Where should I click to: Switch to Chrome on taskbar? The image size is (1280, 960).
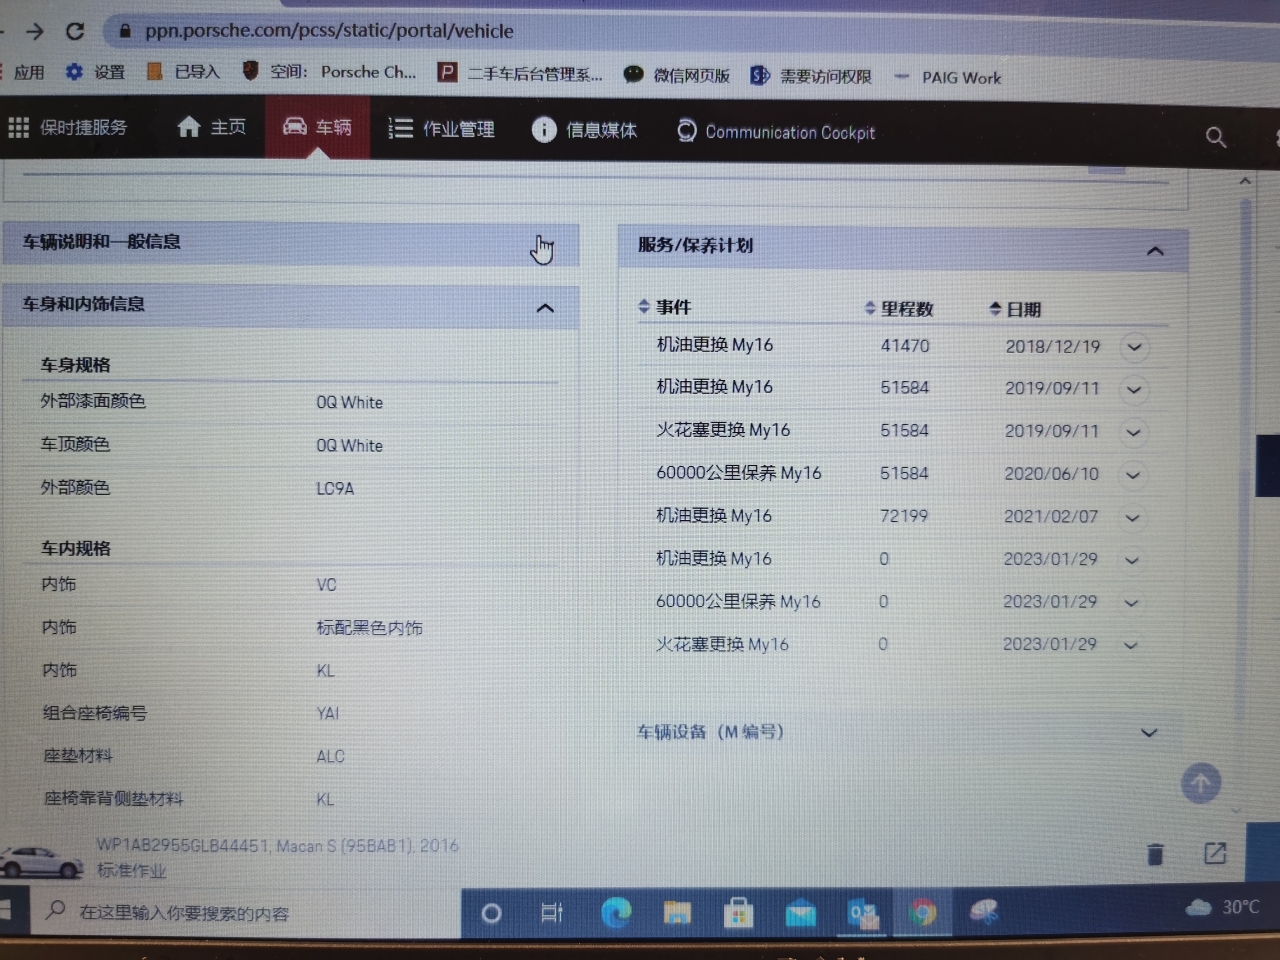tap(923, 912)
